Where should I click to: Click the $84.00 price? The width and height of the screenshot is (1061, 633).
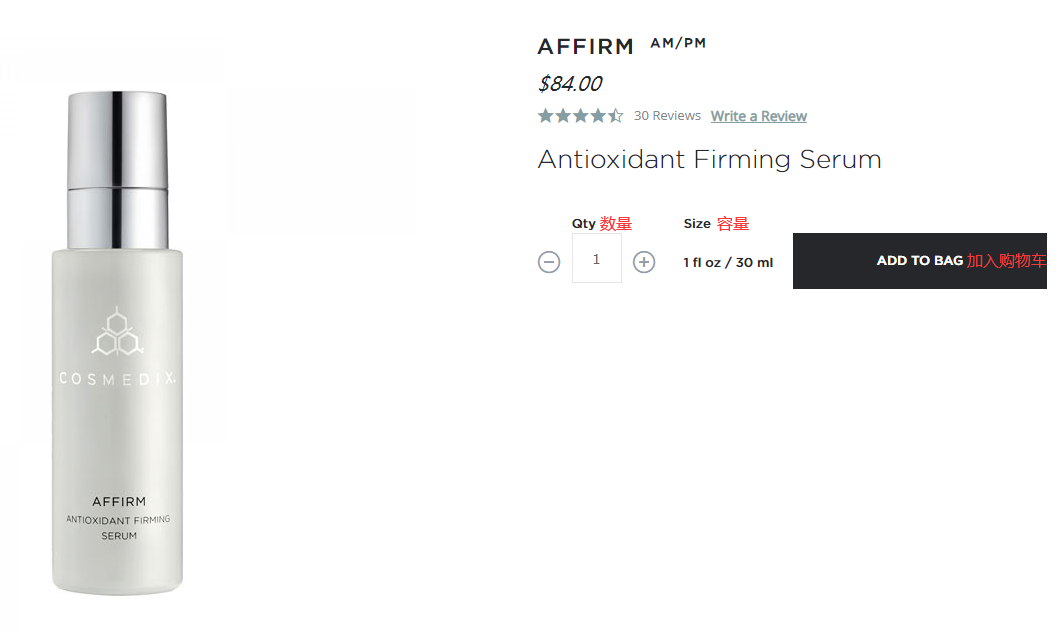pyautogui.click(x=570, y=84)
